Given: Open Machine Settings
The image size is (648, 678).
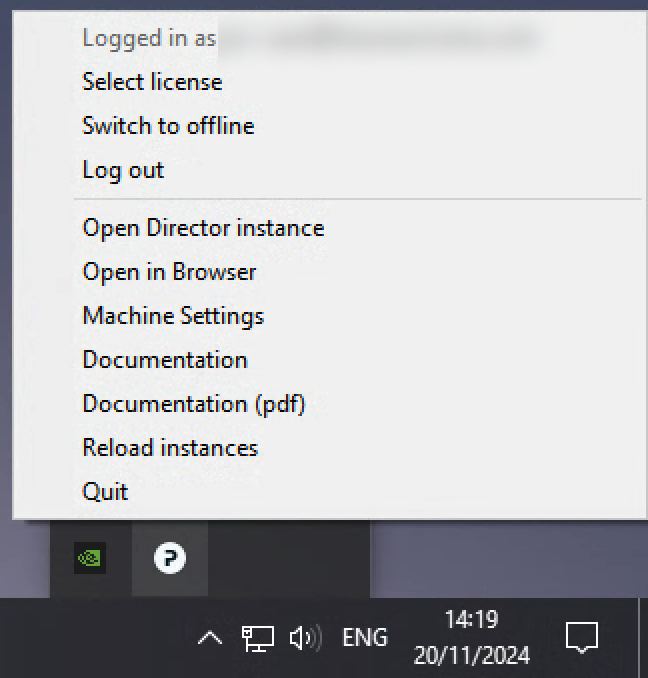Looking at the screenshot, I should (173, 316).
